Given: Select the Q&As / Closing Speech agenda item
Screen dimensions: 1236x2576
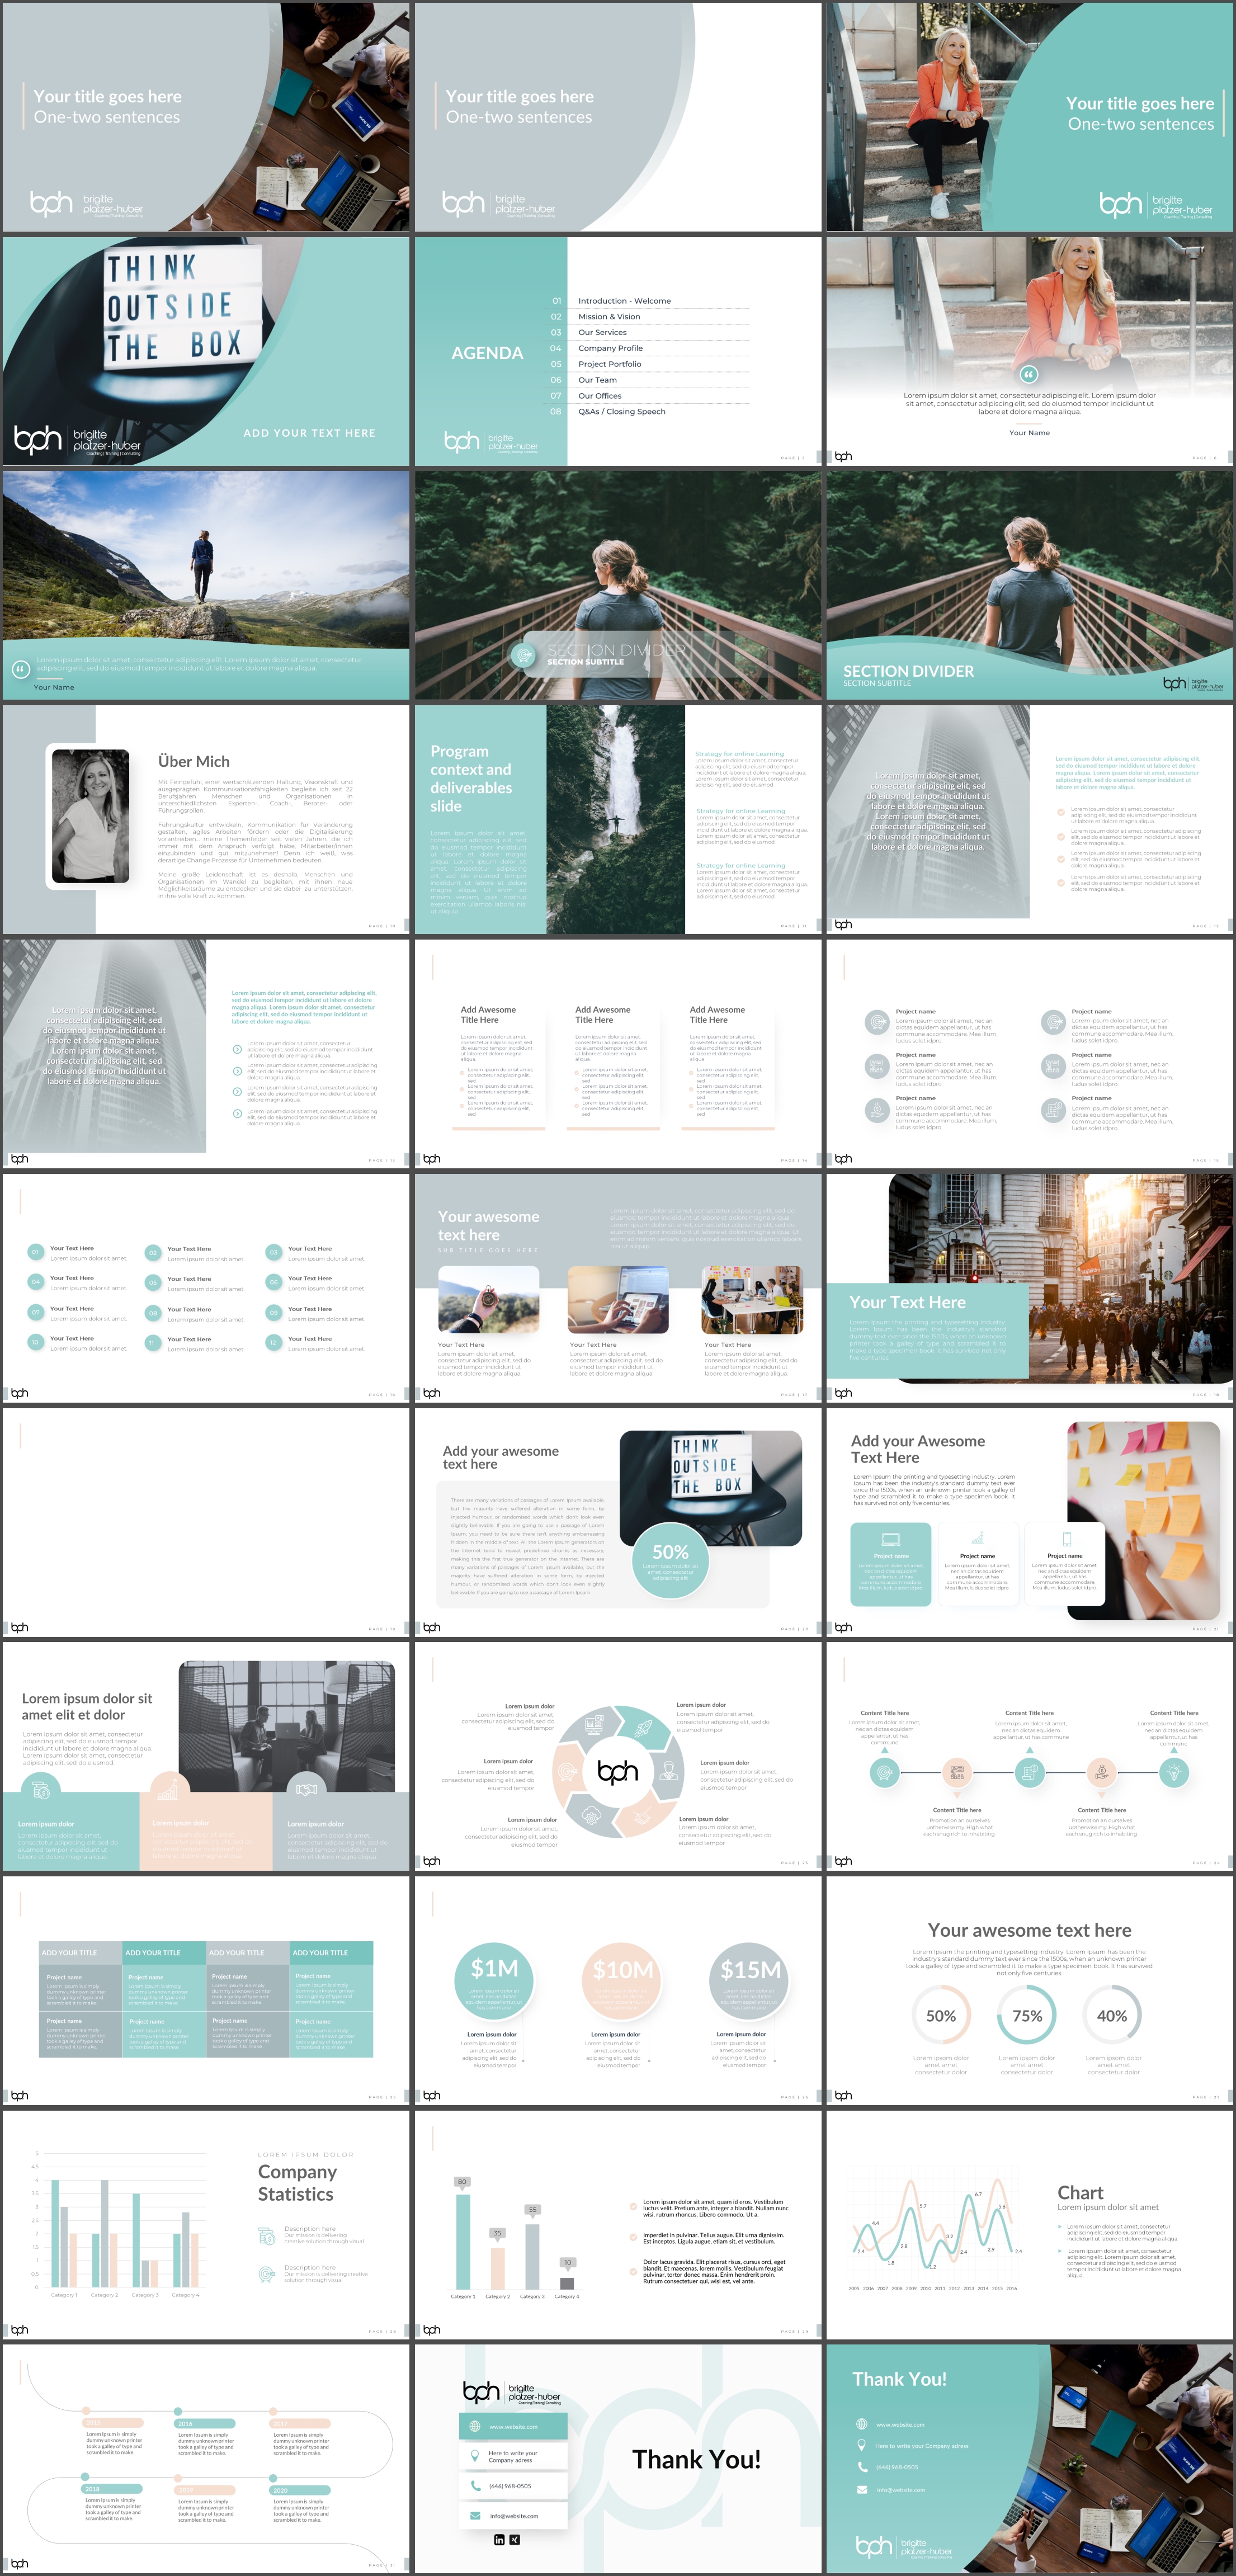Looking at the screenshot, I should (622, 411).
